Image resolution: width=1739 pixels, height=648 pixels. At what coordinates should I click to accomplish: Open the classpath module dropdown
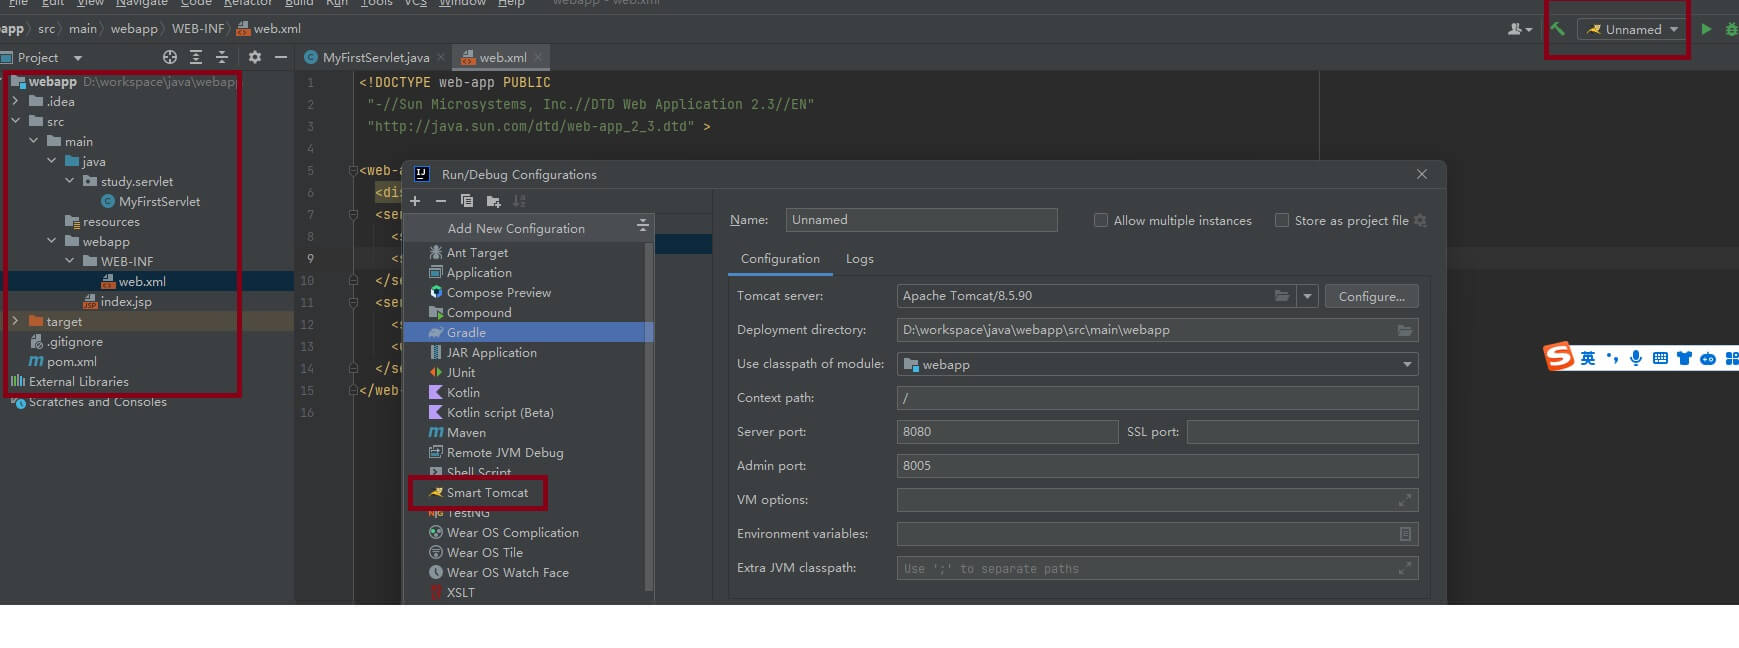pos(1407,364)
